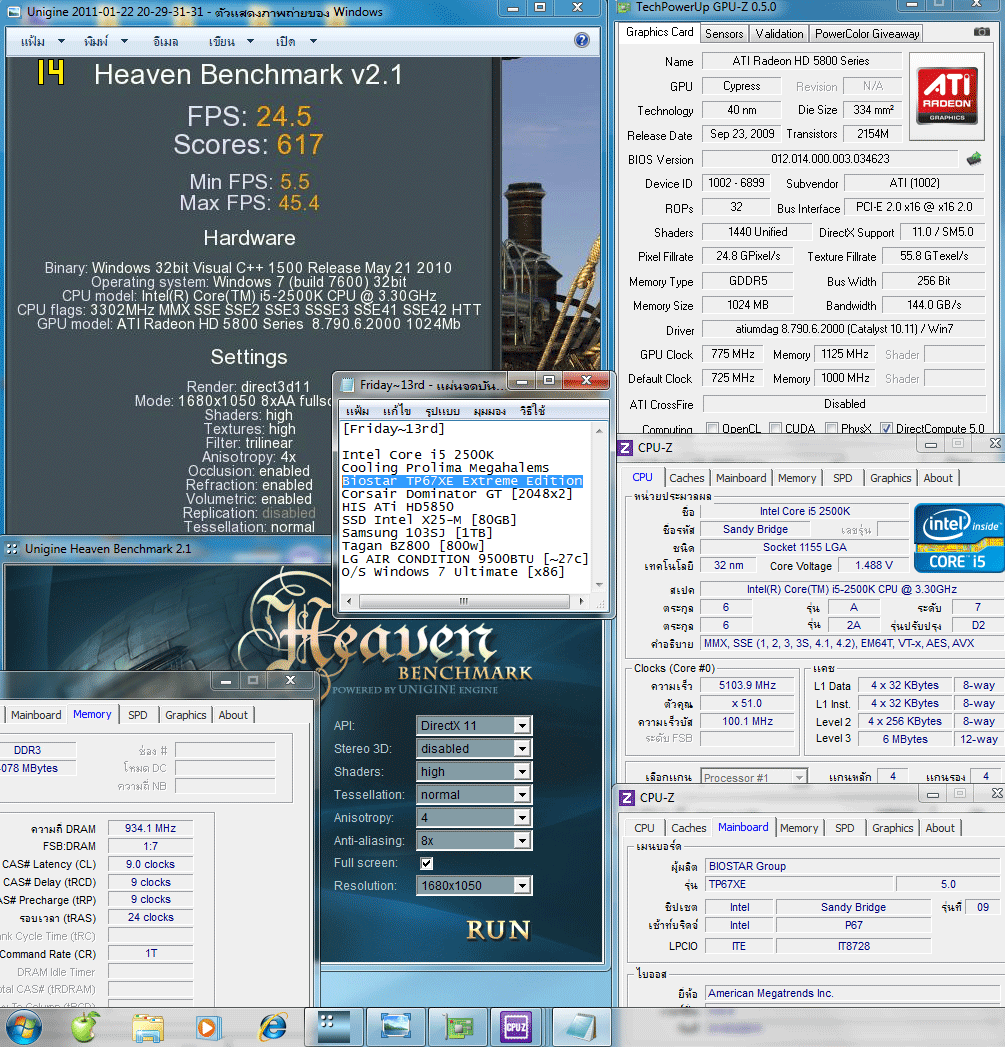Uncheck DirectCompute 5.0 in GPU-Z
1005x1047 pixels.
[886, 428]
